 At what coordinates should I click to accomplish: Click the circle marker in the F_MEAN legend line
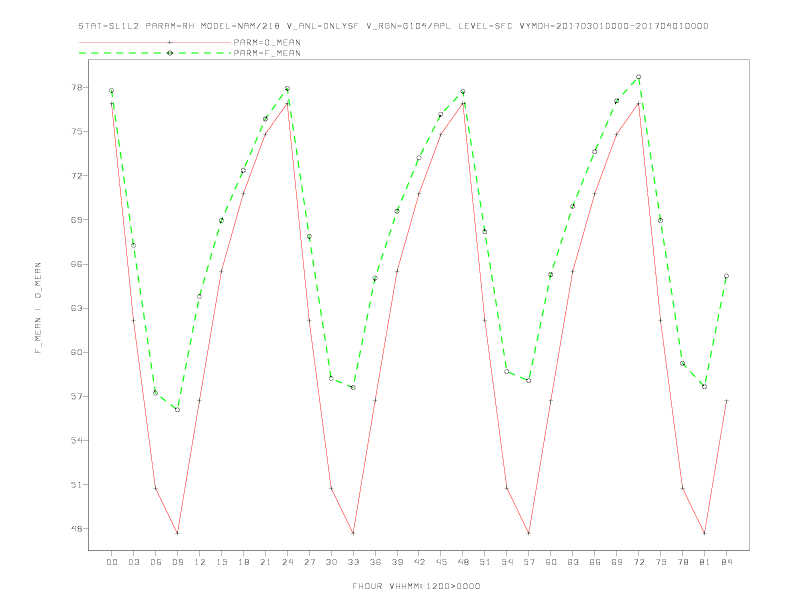coord(170,53)
